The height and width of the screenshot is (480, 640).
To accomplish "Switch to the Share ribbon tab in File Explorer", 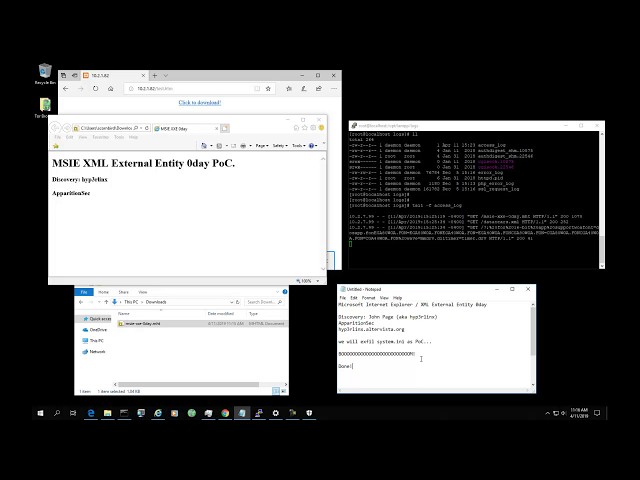I will tap(123, 292).
